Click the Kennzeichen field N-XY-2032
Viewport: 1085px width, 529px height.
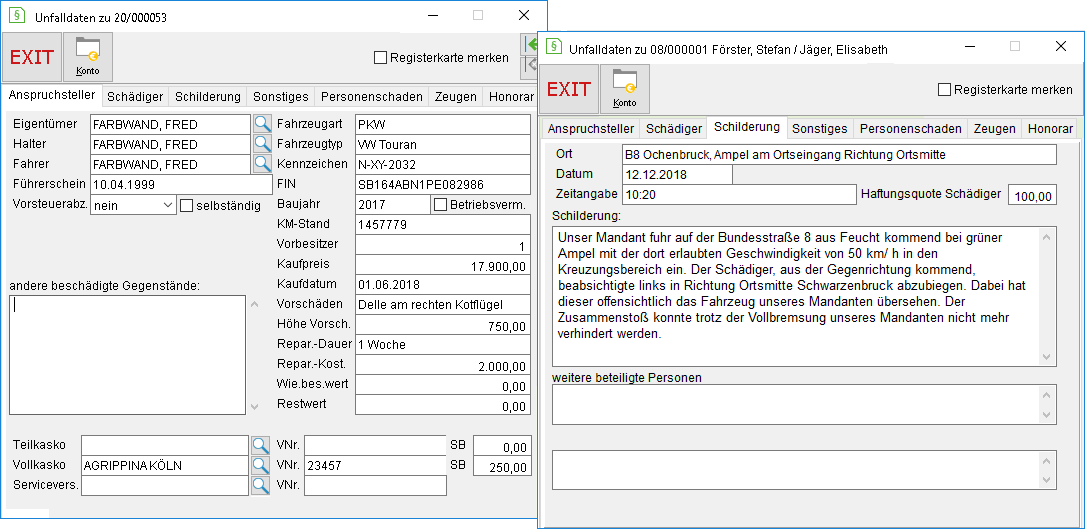442,165
